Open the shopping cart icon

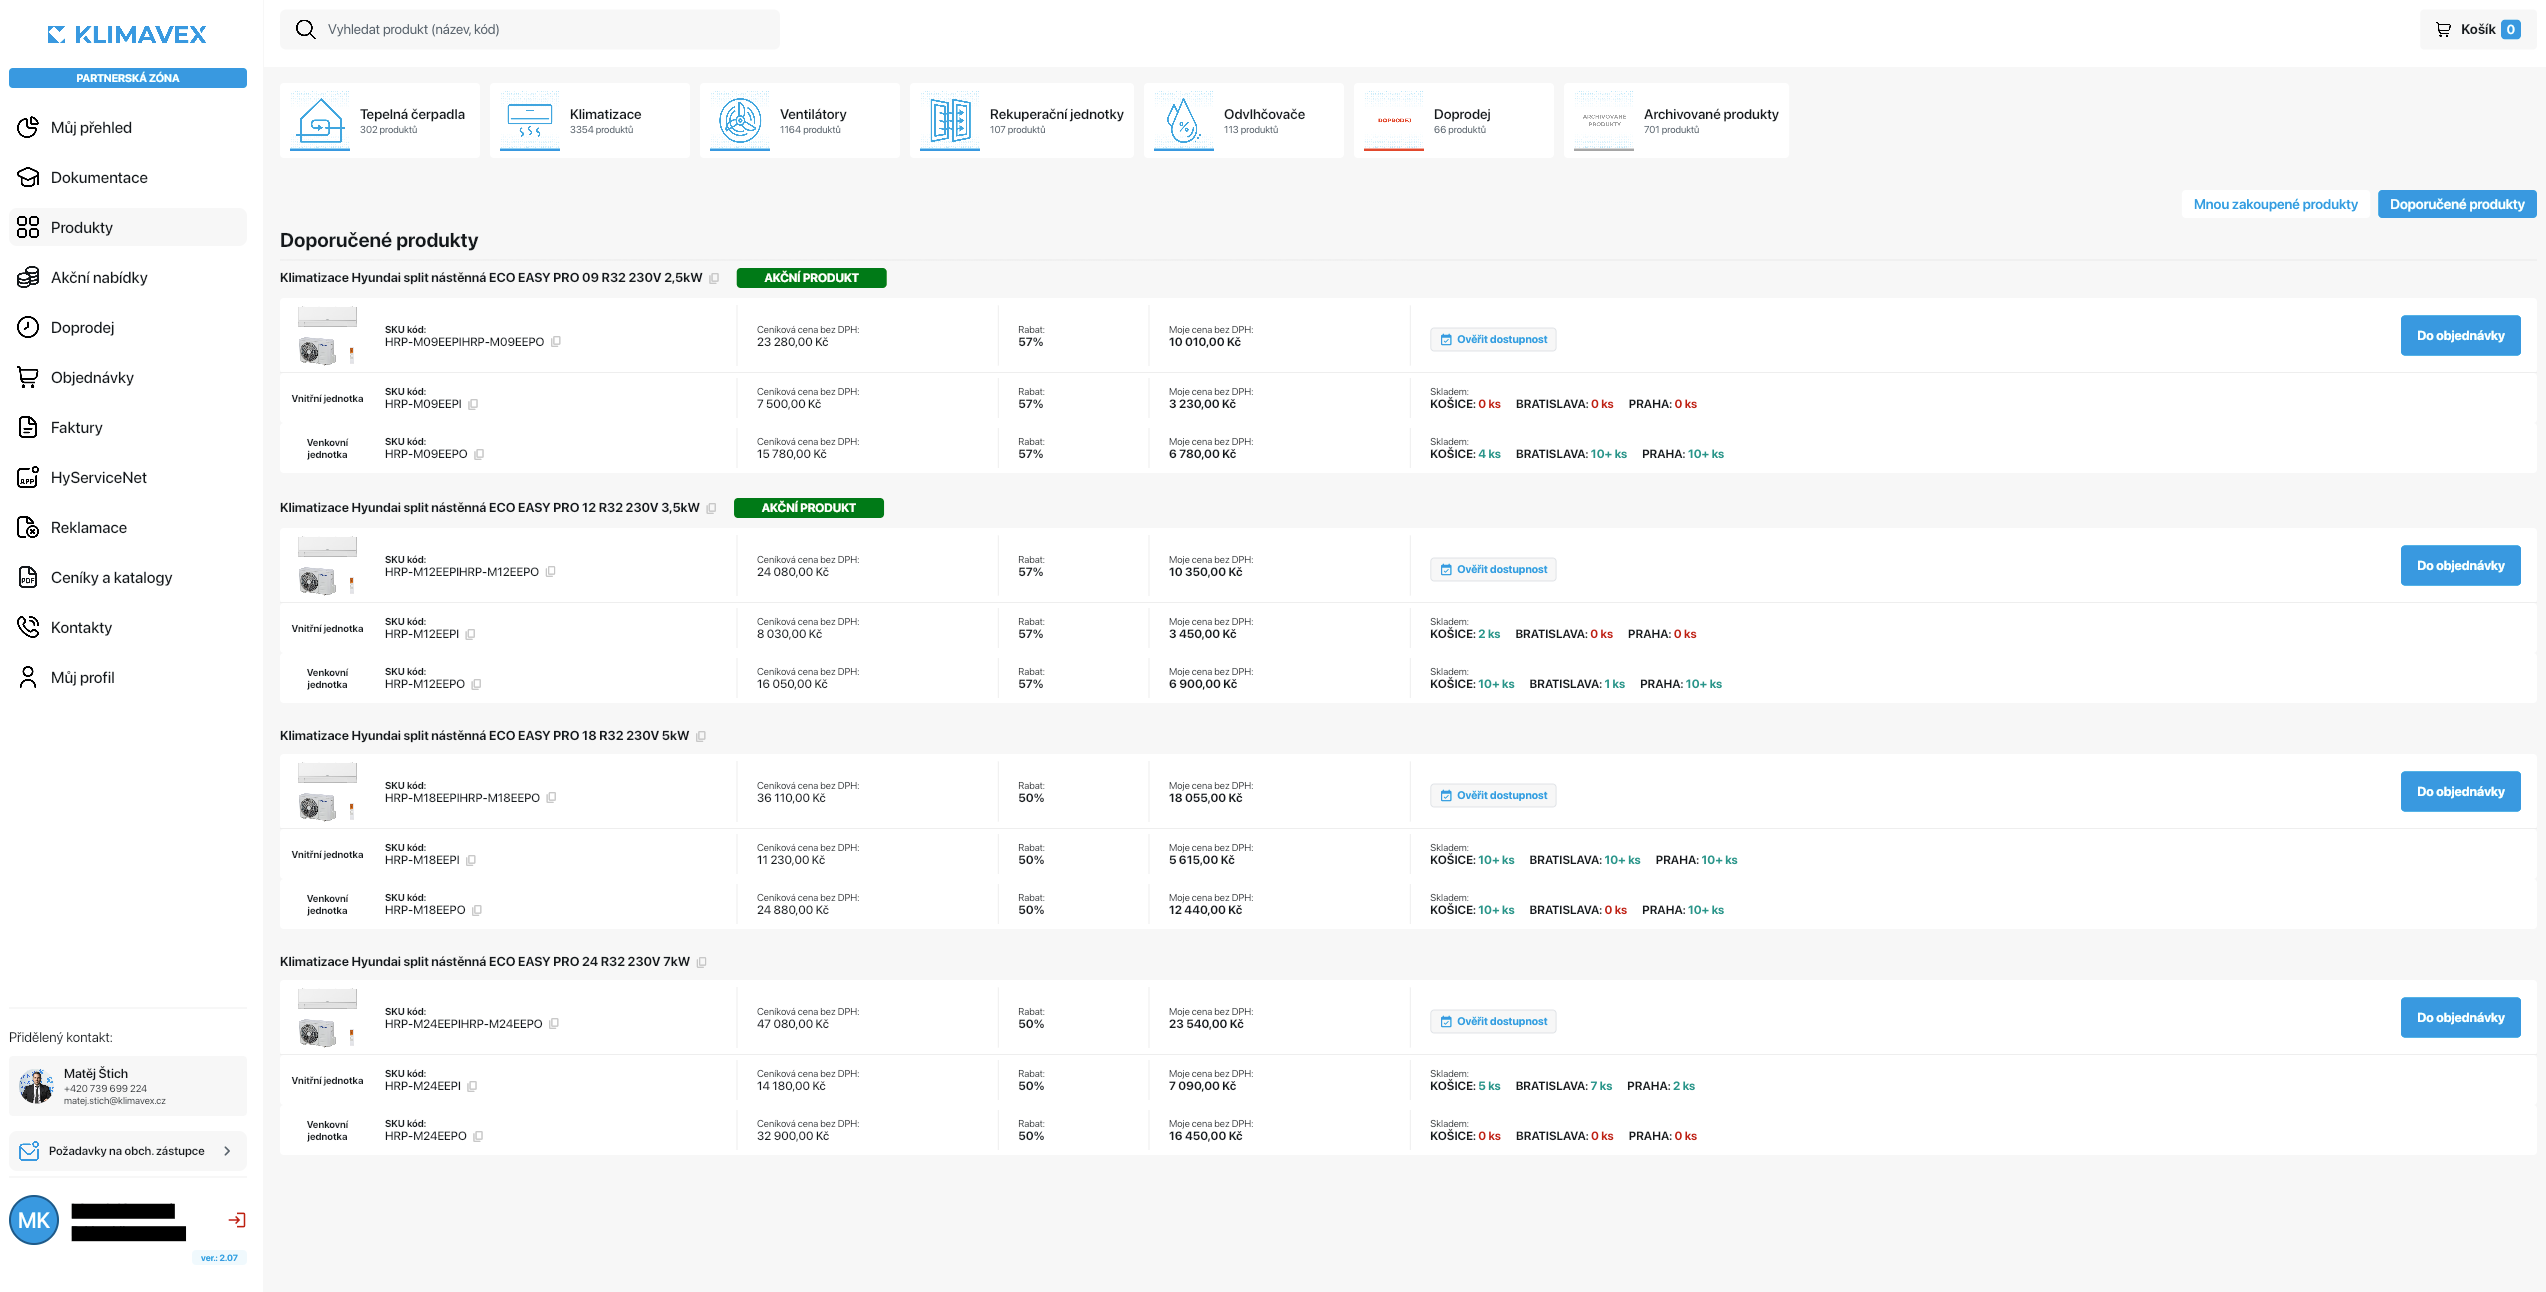(x=2443, y=30)
